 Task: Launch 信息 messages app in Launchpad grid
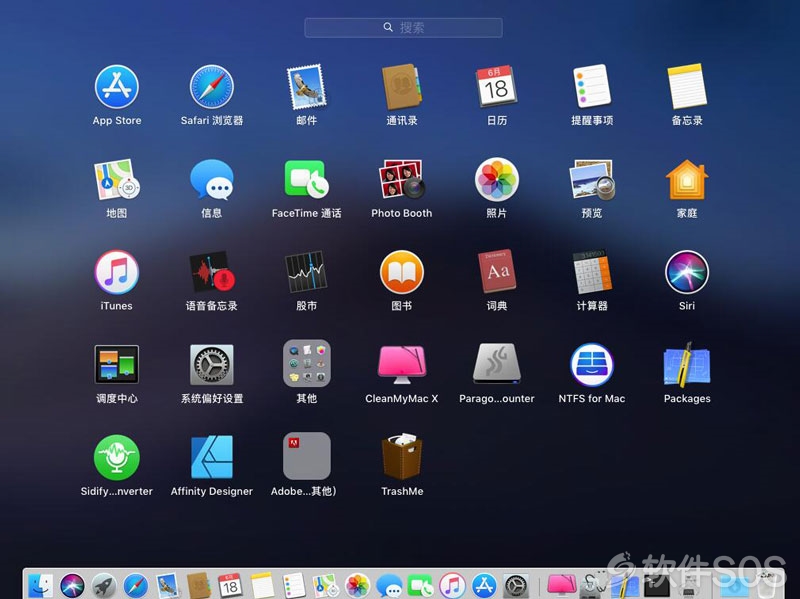[x=212, y=180]
